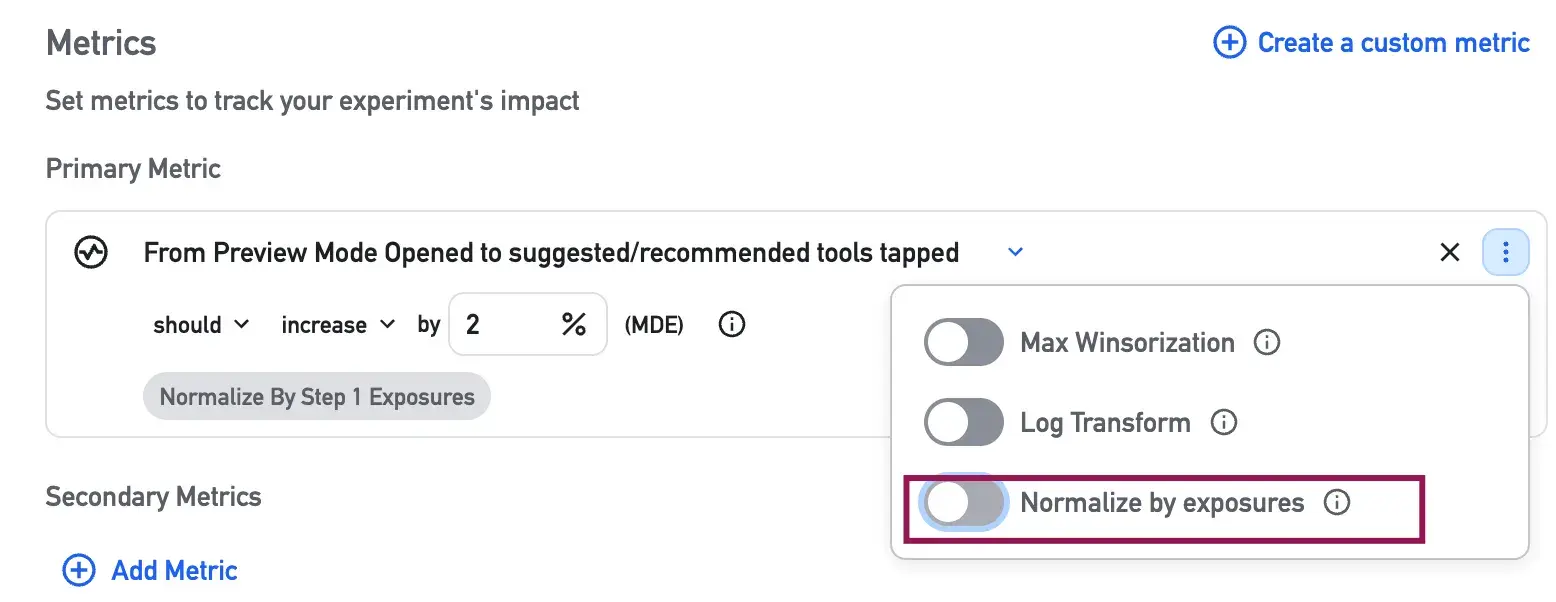Click the primary metric name text
Viewport: 1556px width, 602px height.
tap(551, 253)
